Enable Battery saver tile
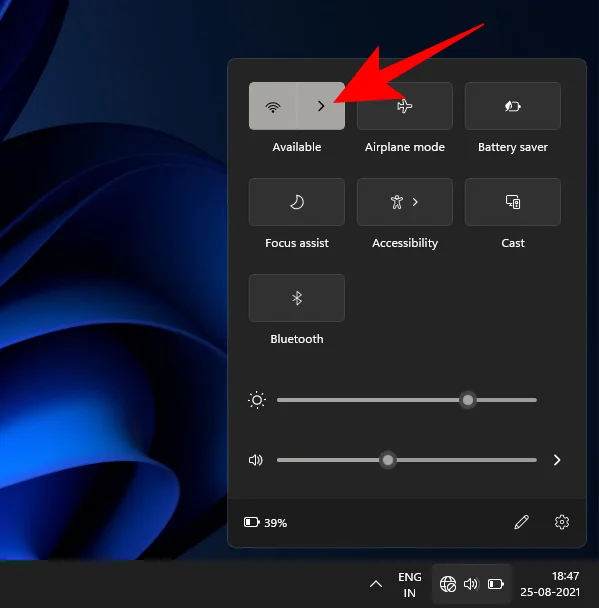 click(513, 106)
